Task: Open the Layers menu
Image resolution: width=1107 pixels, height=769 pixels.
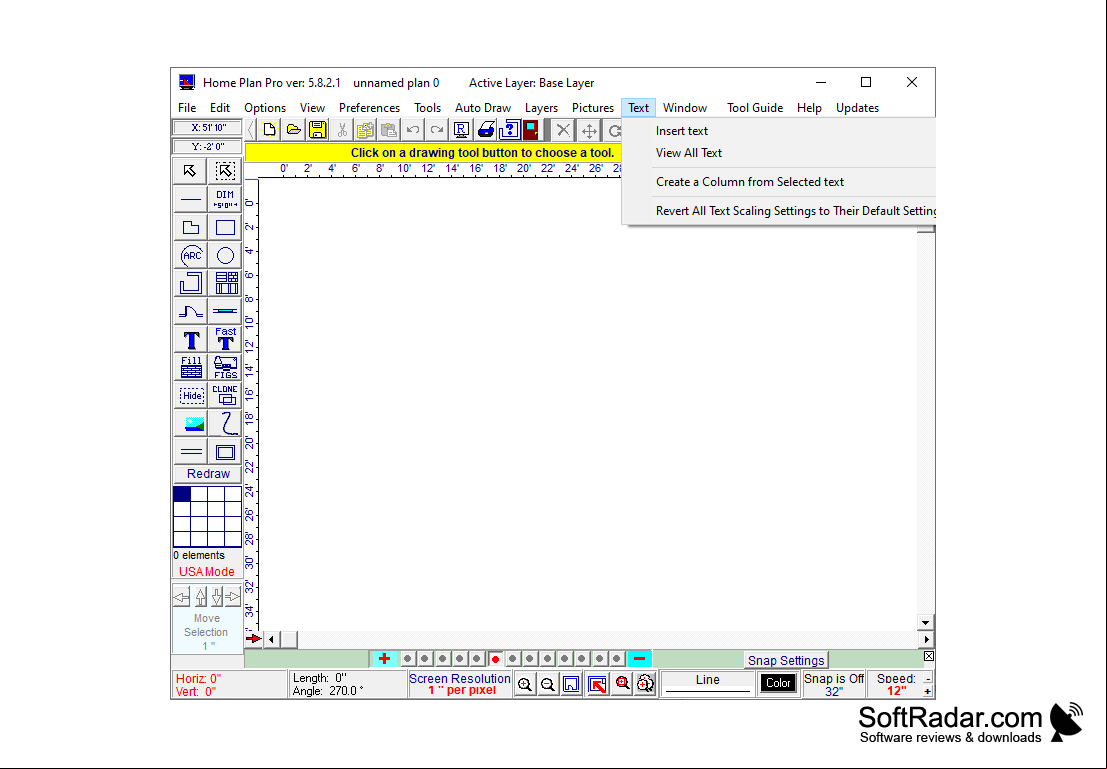Action: click(x=541, y=108)
